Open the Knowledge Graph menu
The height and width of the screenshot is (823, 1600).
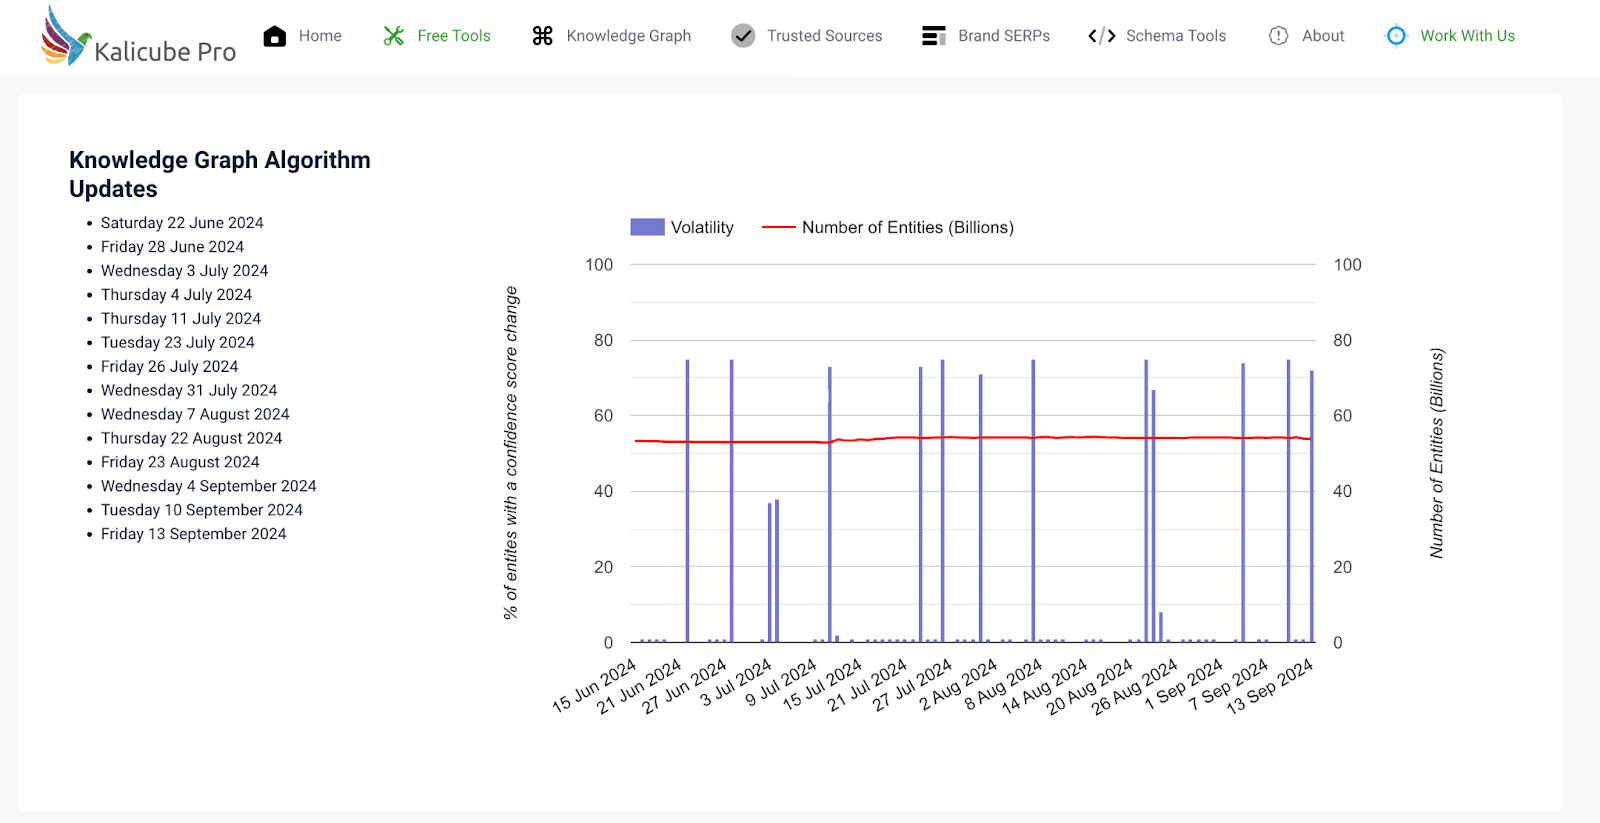tap(629, 36)
